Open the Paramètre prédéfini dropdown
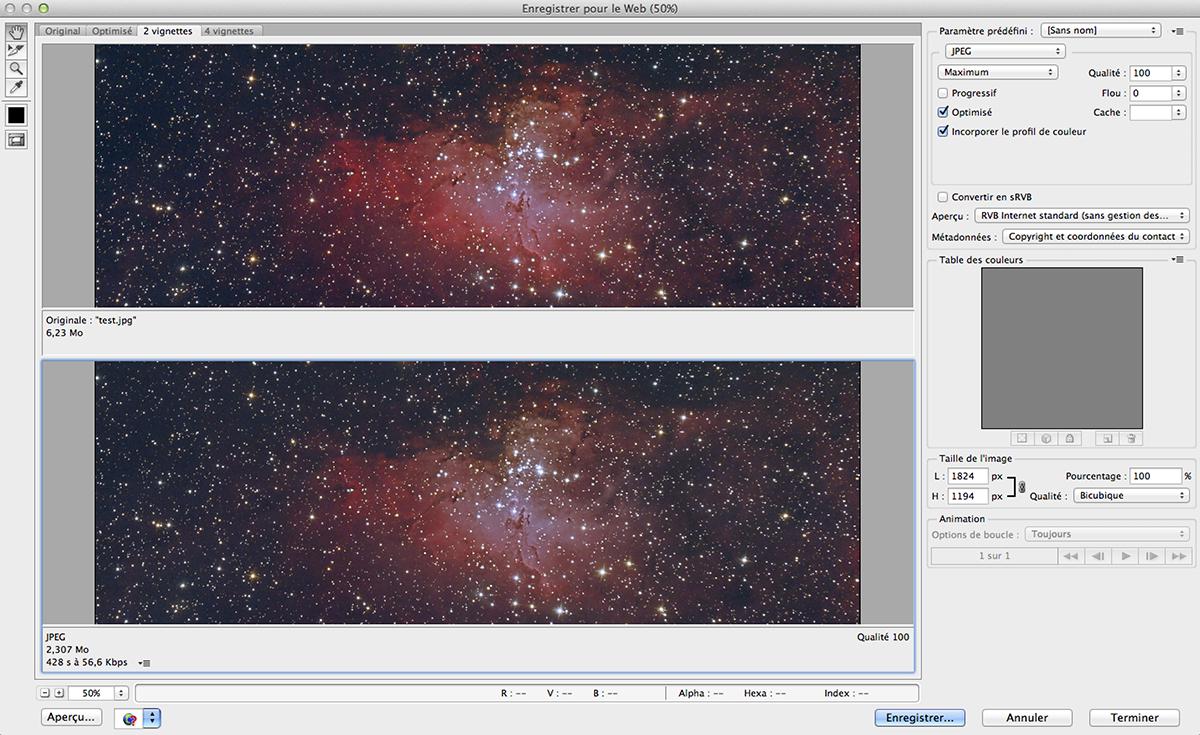1200x735 pixels. tap(1101, 31)
